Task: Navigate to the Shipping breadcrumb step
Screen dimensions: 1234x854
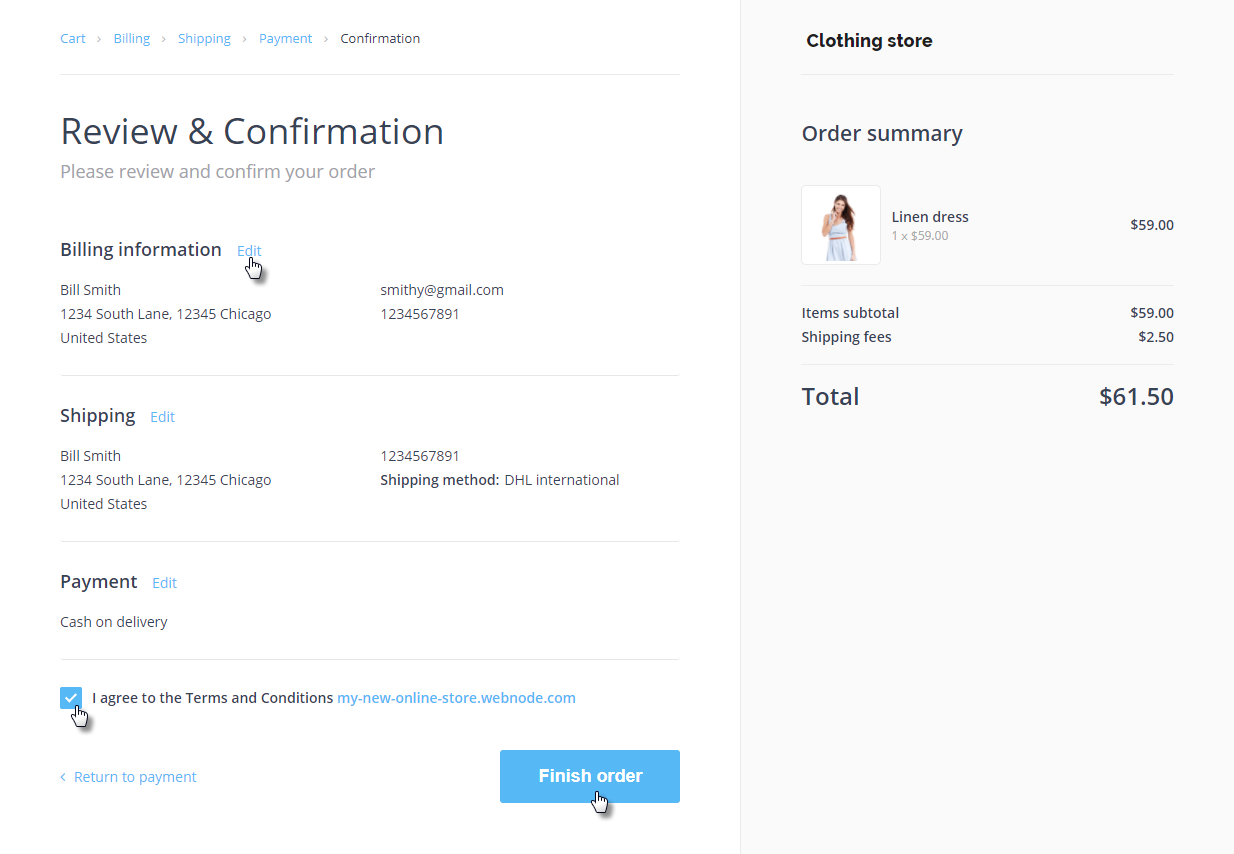Action: point(204,39)
